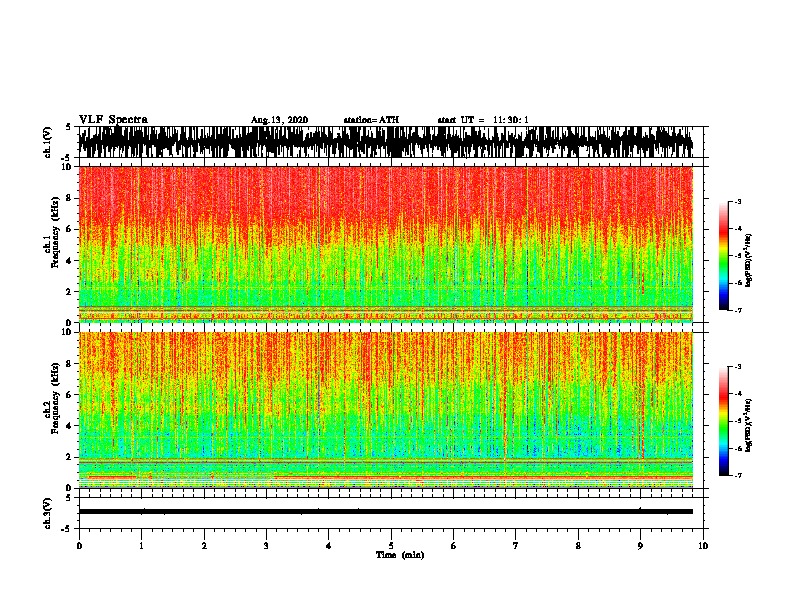Click the ch.1 "Frequency (kHz)" axis label
The image size is (792, 612).
pos(55,232)
